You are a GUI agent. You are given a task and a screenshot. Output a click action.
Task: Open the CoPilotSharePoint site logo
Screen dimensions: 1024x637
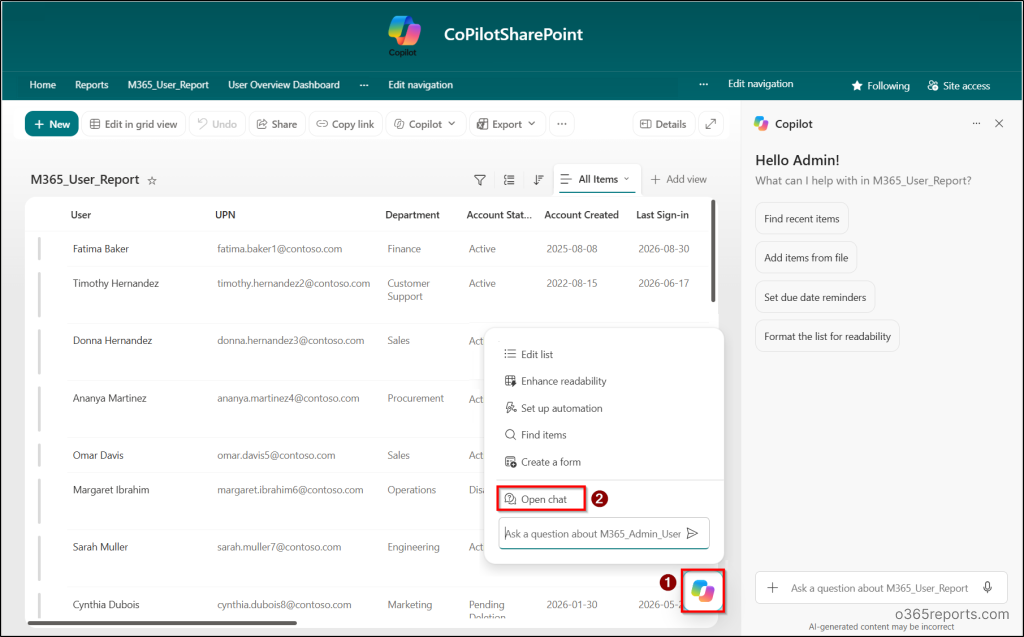click(404, 34)
